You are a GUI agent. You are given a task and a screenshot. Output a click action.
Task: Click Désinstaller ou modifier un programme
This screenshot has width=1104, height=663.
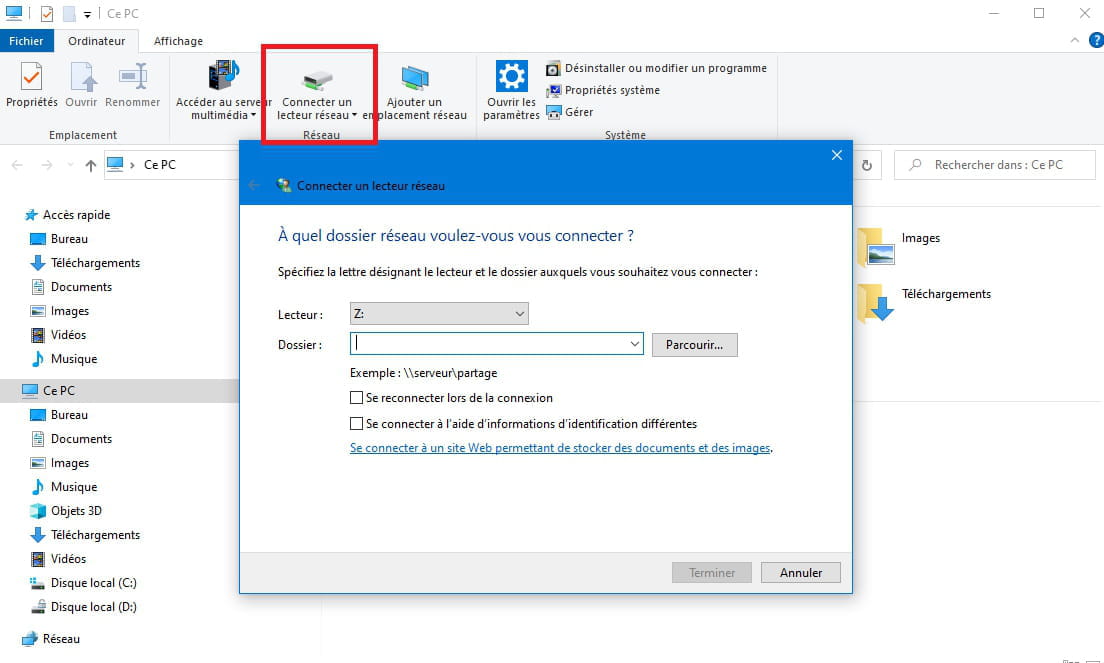(656, 68)
